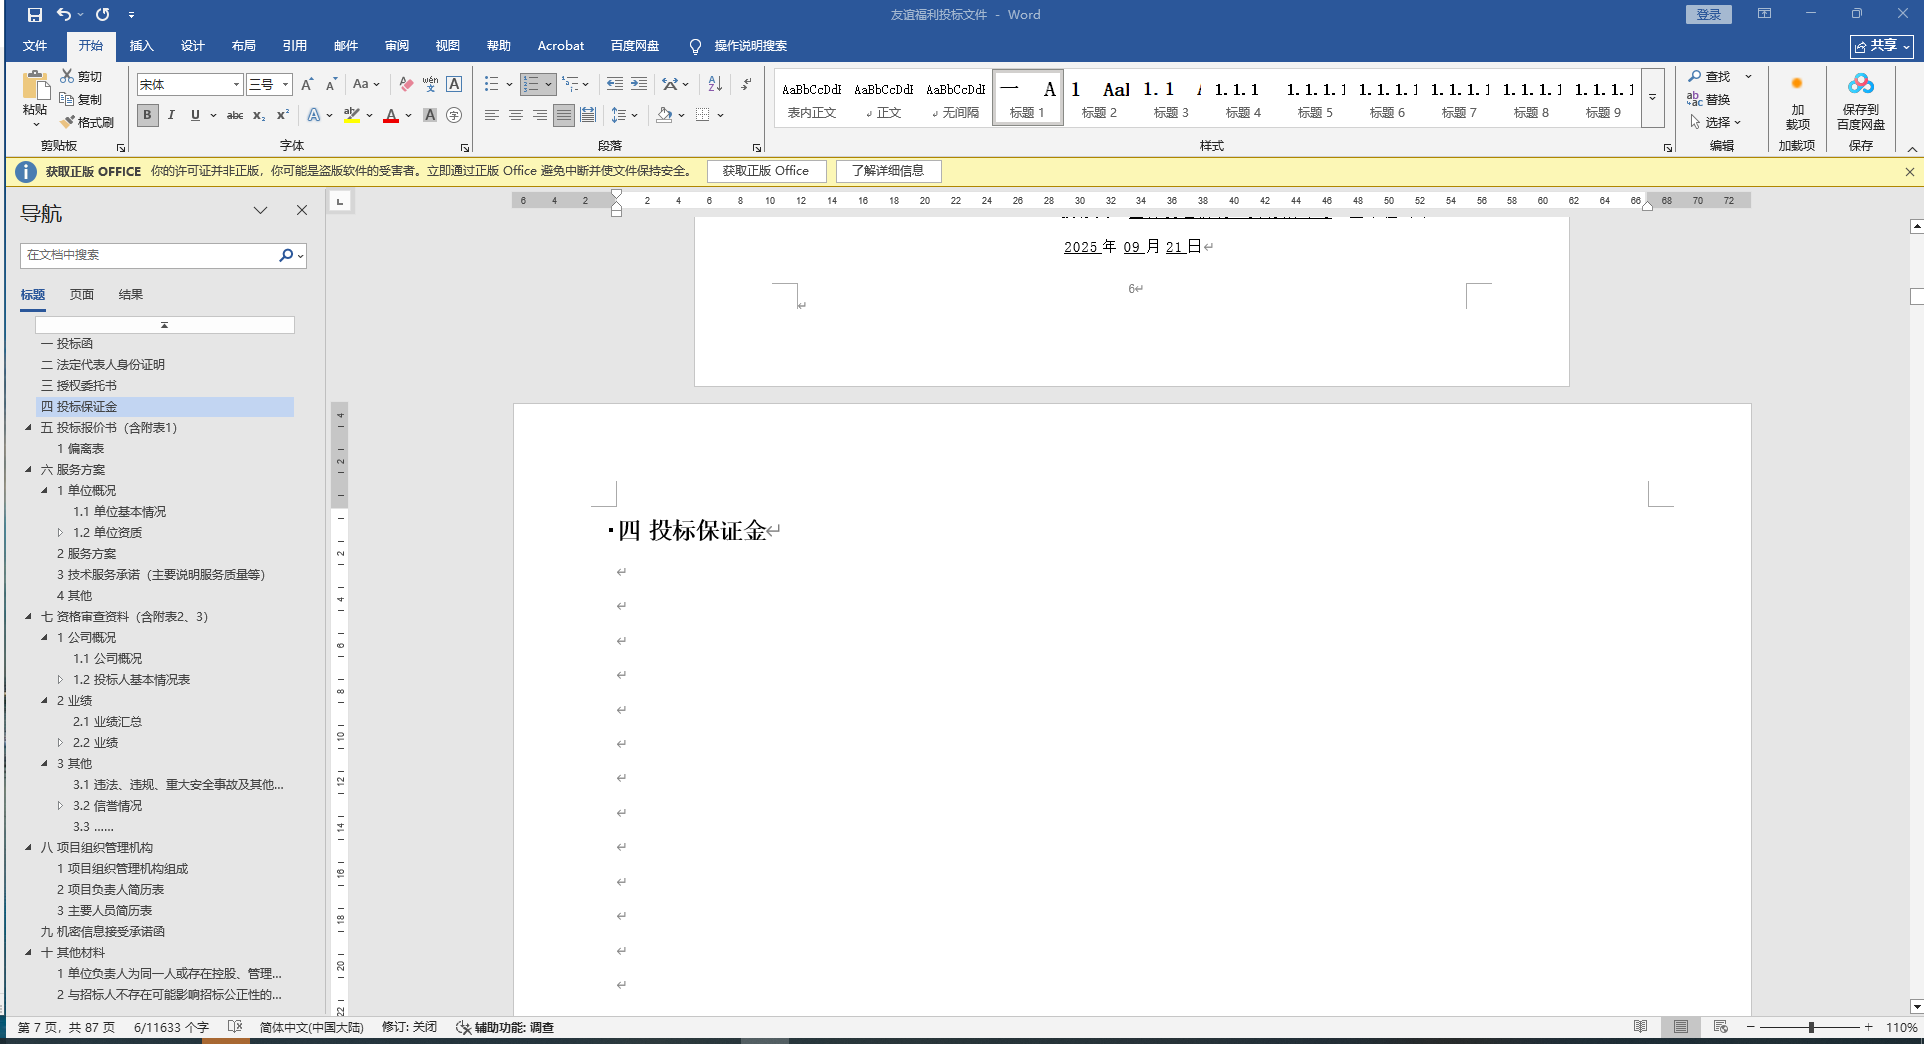Toggle numbered list formatting
The width and height of the screenshot is (1924, 1044).
coord(531,84)
